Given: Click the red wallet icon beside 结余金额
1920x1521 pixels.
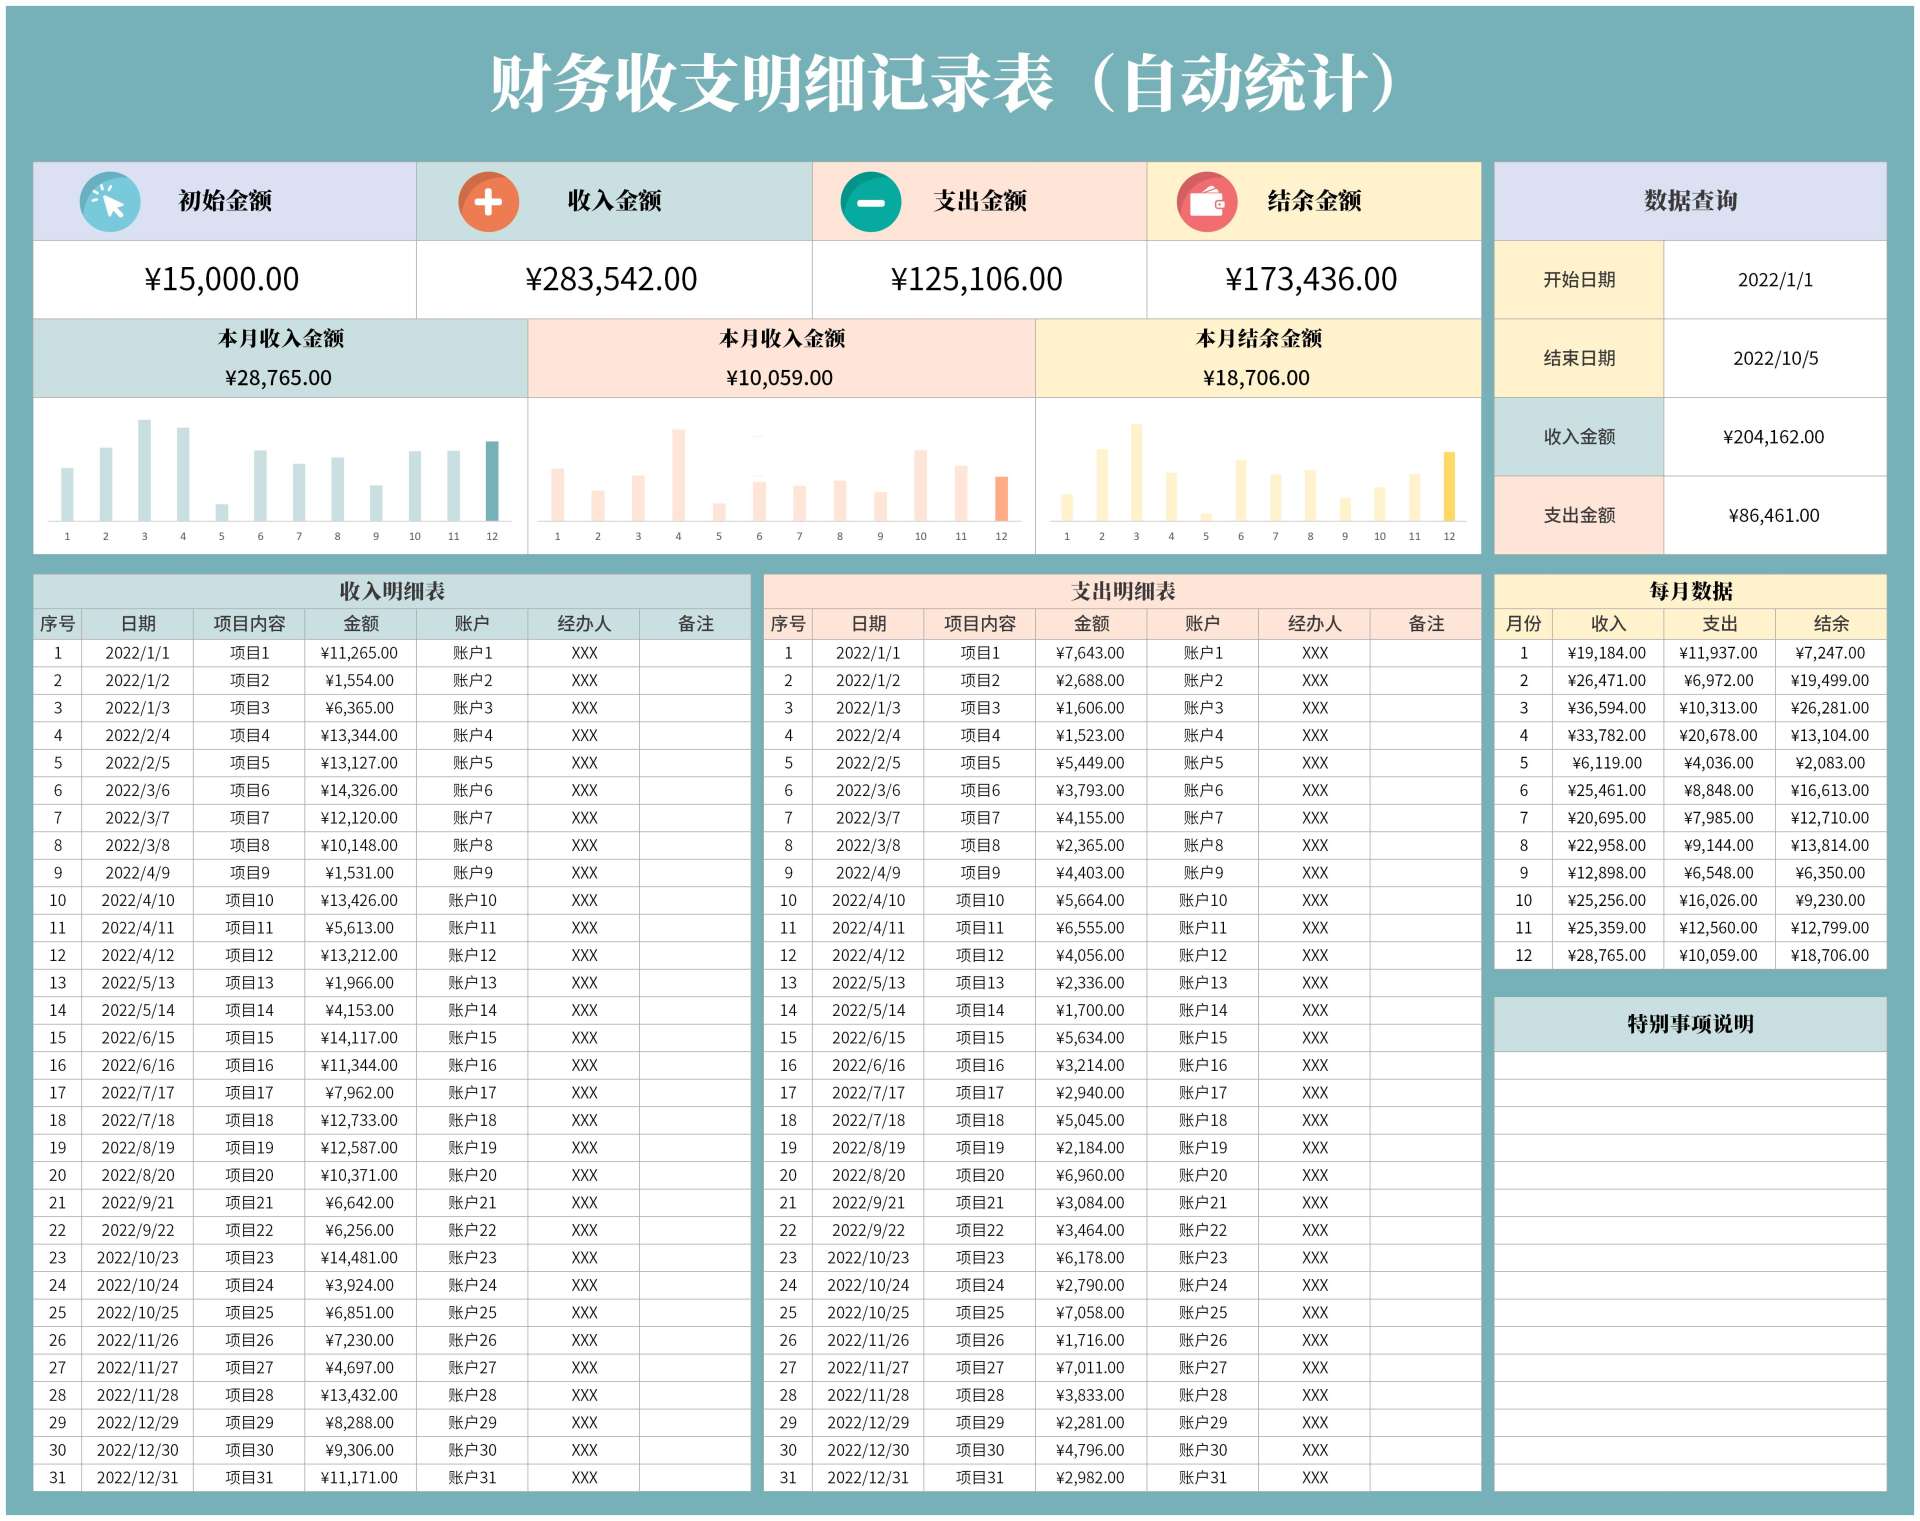Looking at the screenshot, I should pos(1206,201).
